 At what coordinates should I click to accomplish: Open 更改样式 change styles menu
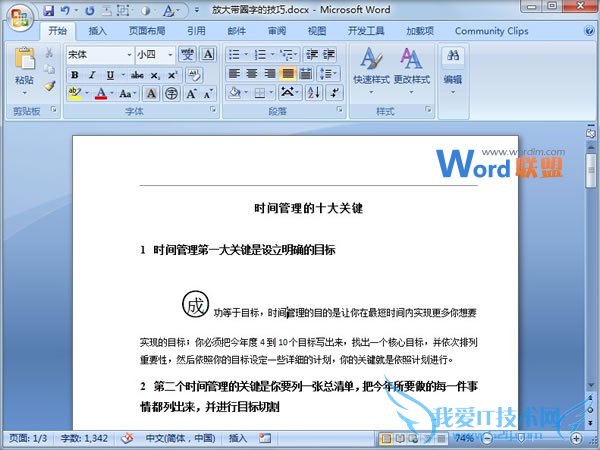[412, 71]
